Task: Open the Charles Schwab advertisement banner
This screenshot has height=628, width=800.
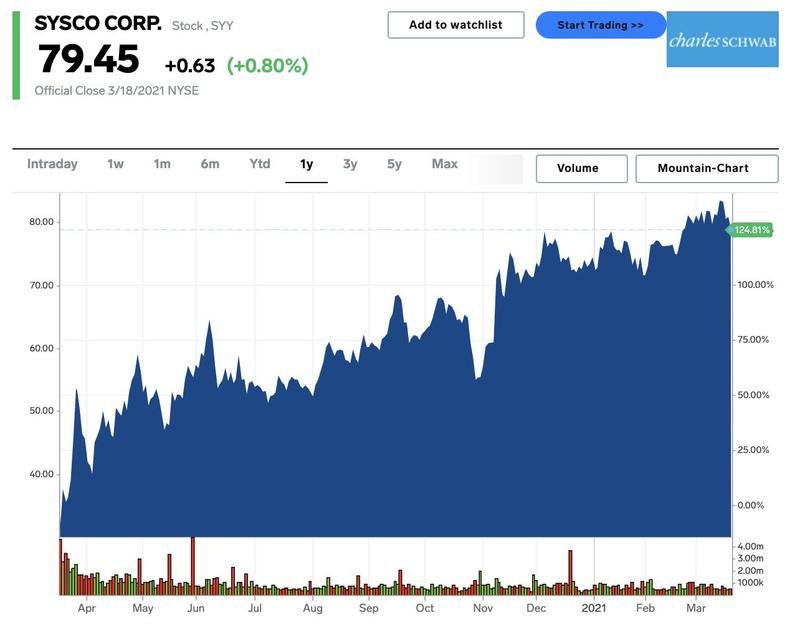Action: click(x=722, y=39)
